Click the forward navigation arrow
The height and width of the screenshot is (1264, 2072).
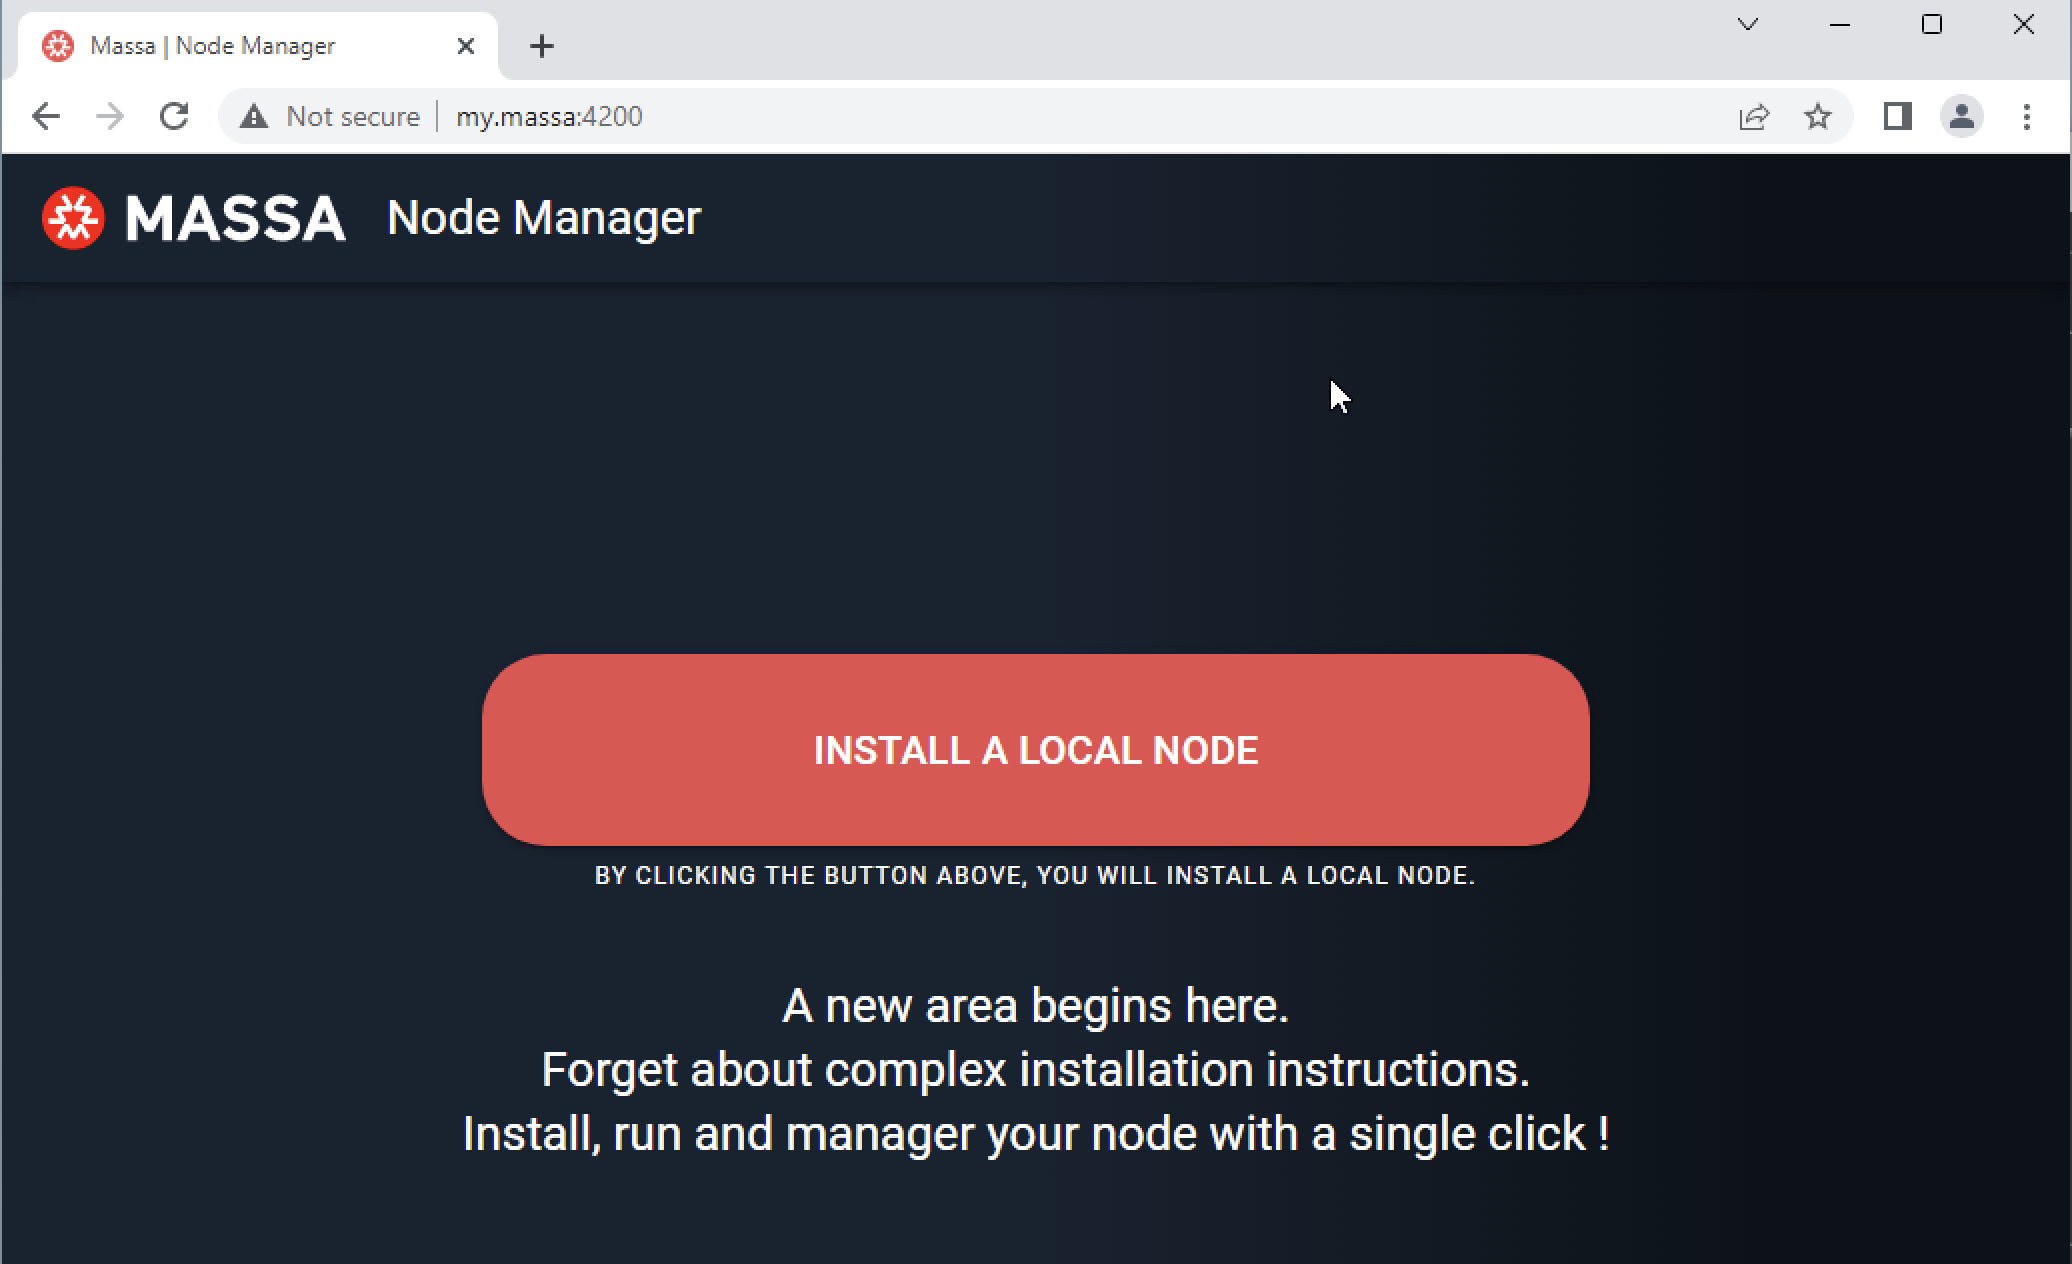point(110,116)
